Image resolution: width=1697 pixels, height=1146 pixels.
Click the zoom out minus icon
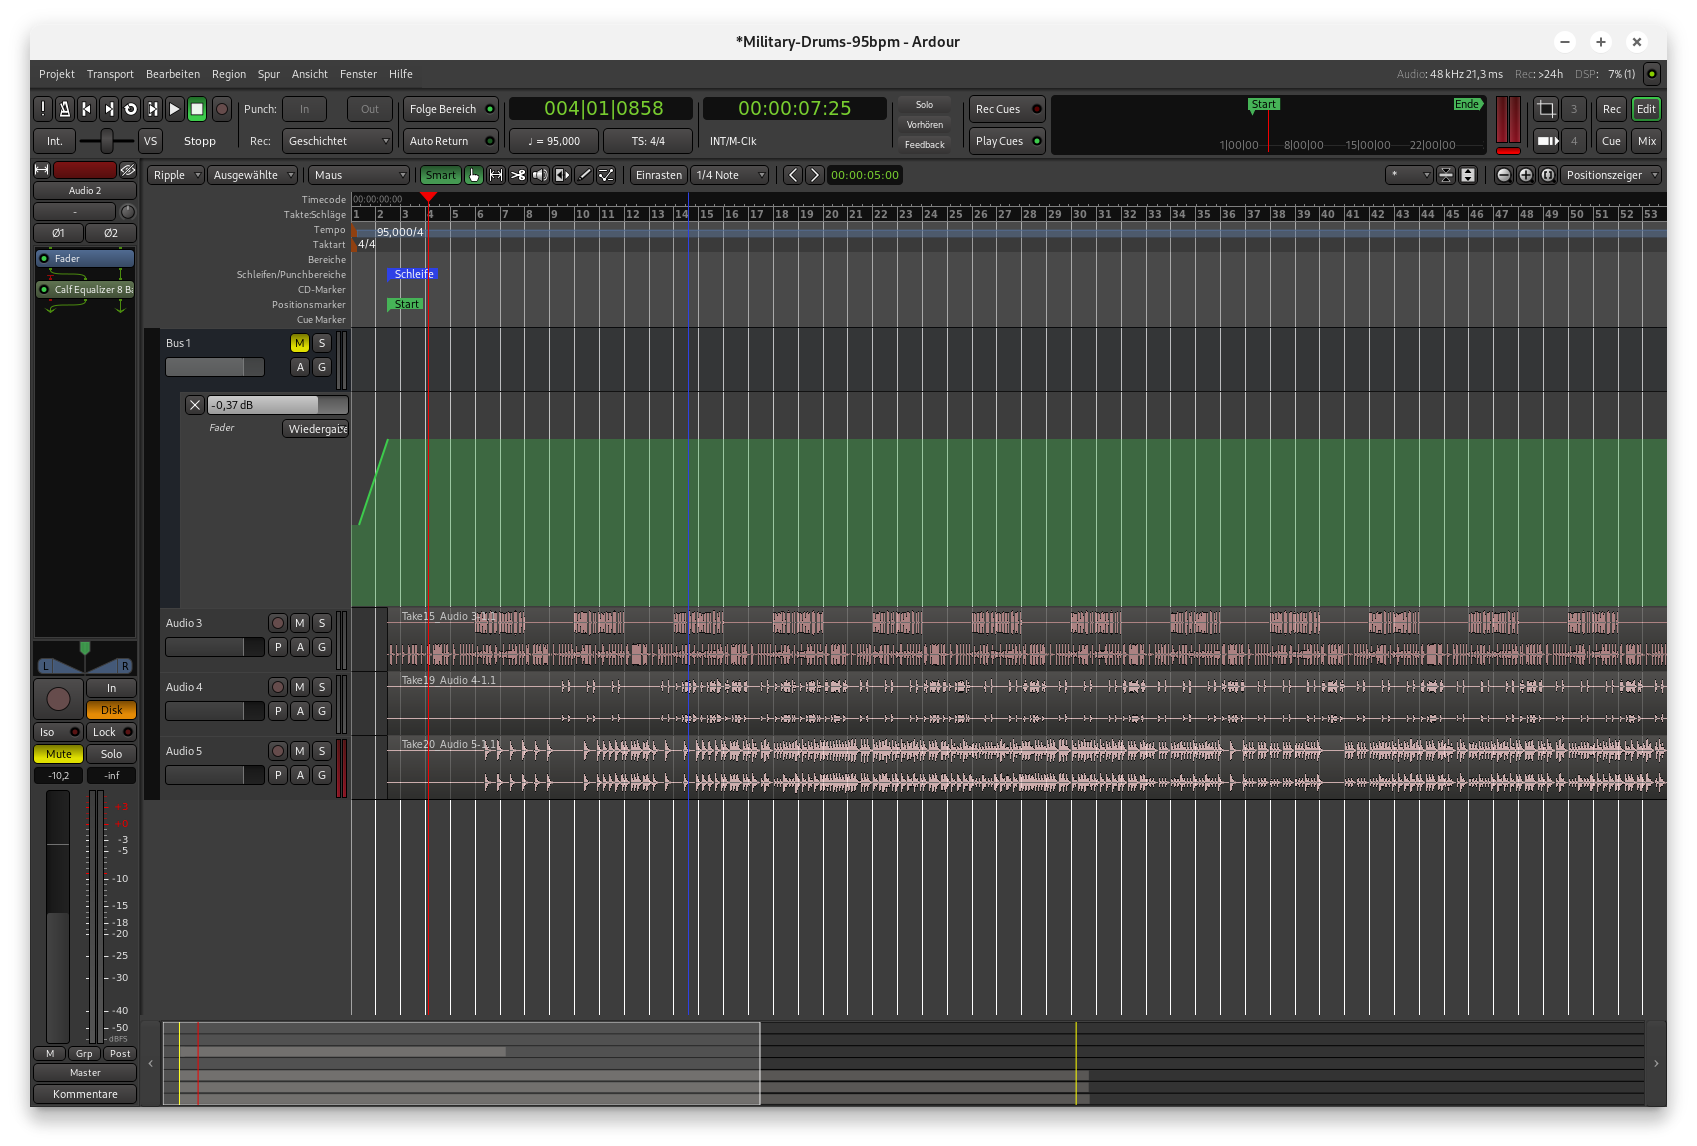(x=1504, y=175)
